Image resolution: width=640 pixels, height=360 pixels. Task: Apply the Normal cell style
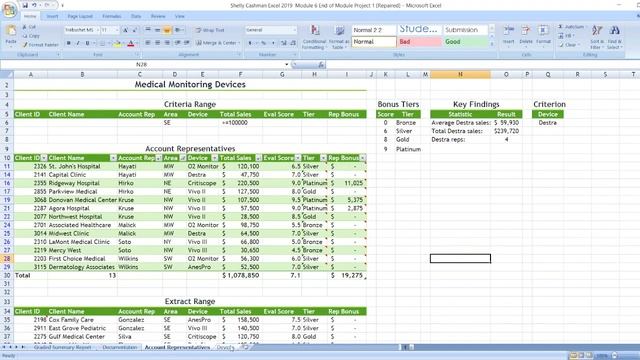pos(374,42)
